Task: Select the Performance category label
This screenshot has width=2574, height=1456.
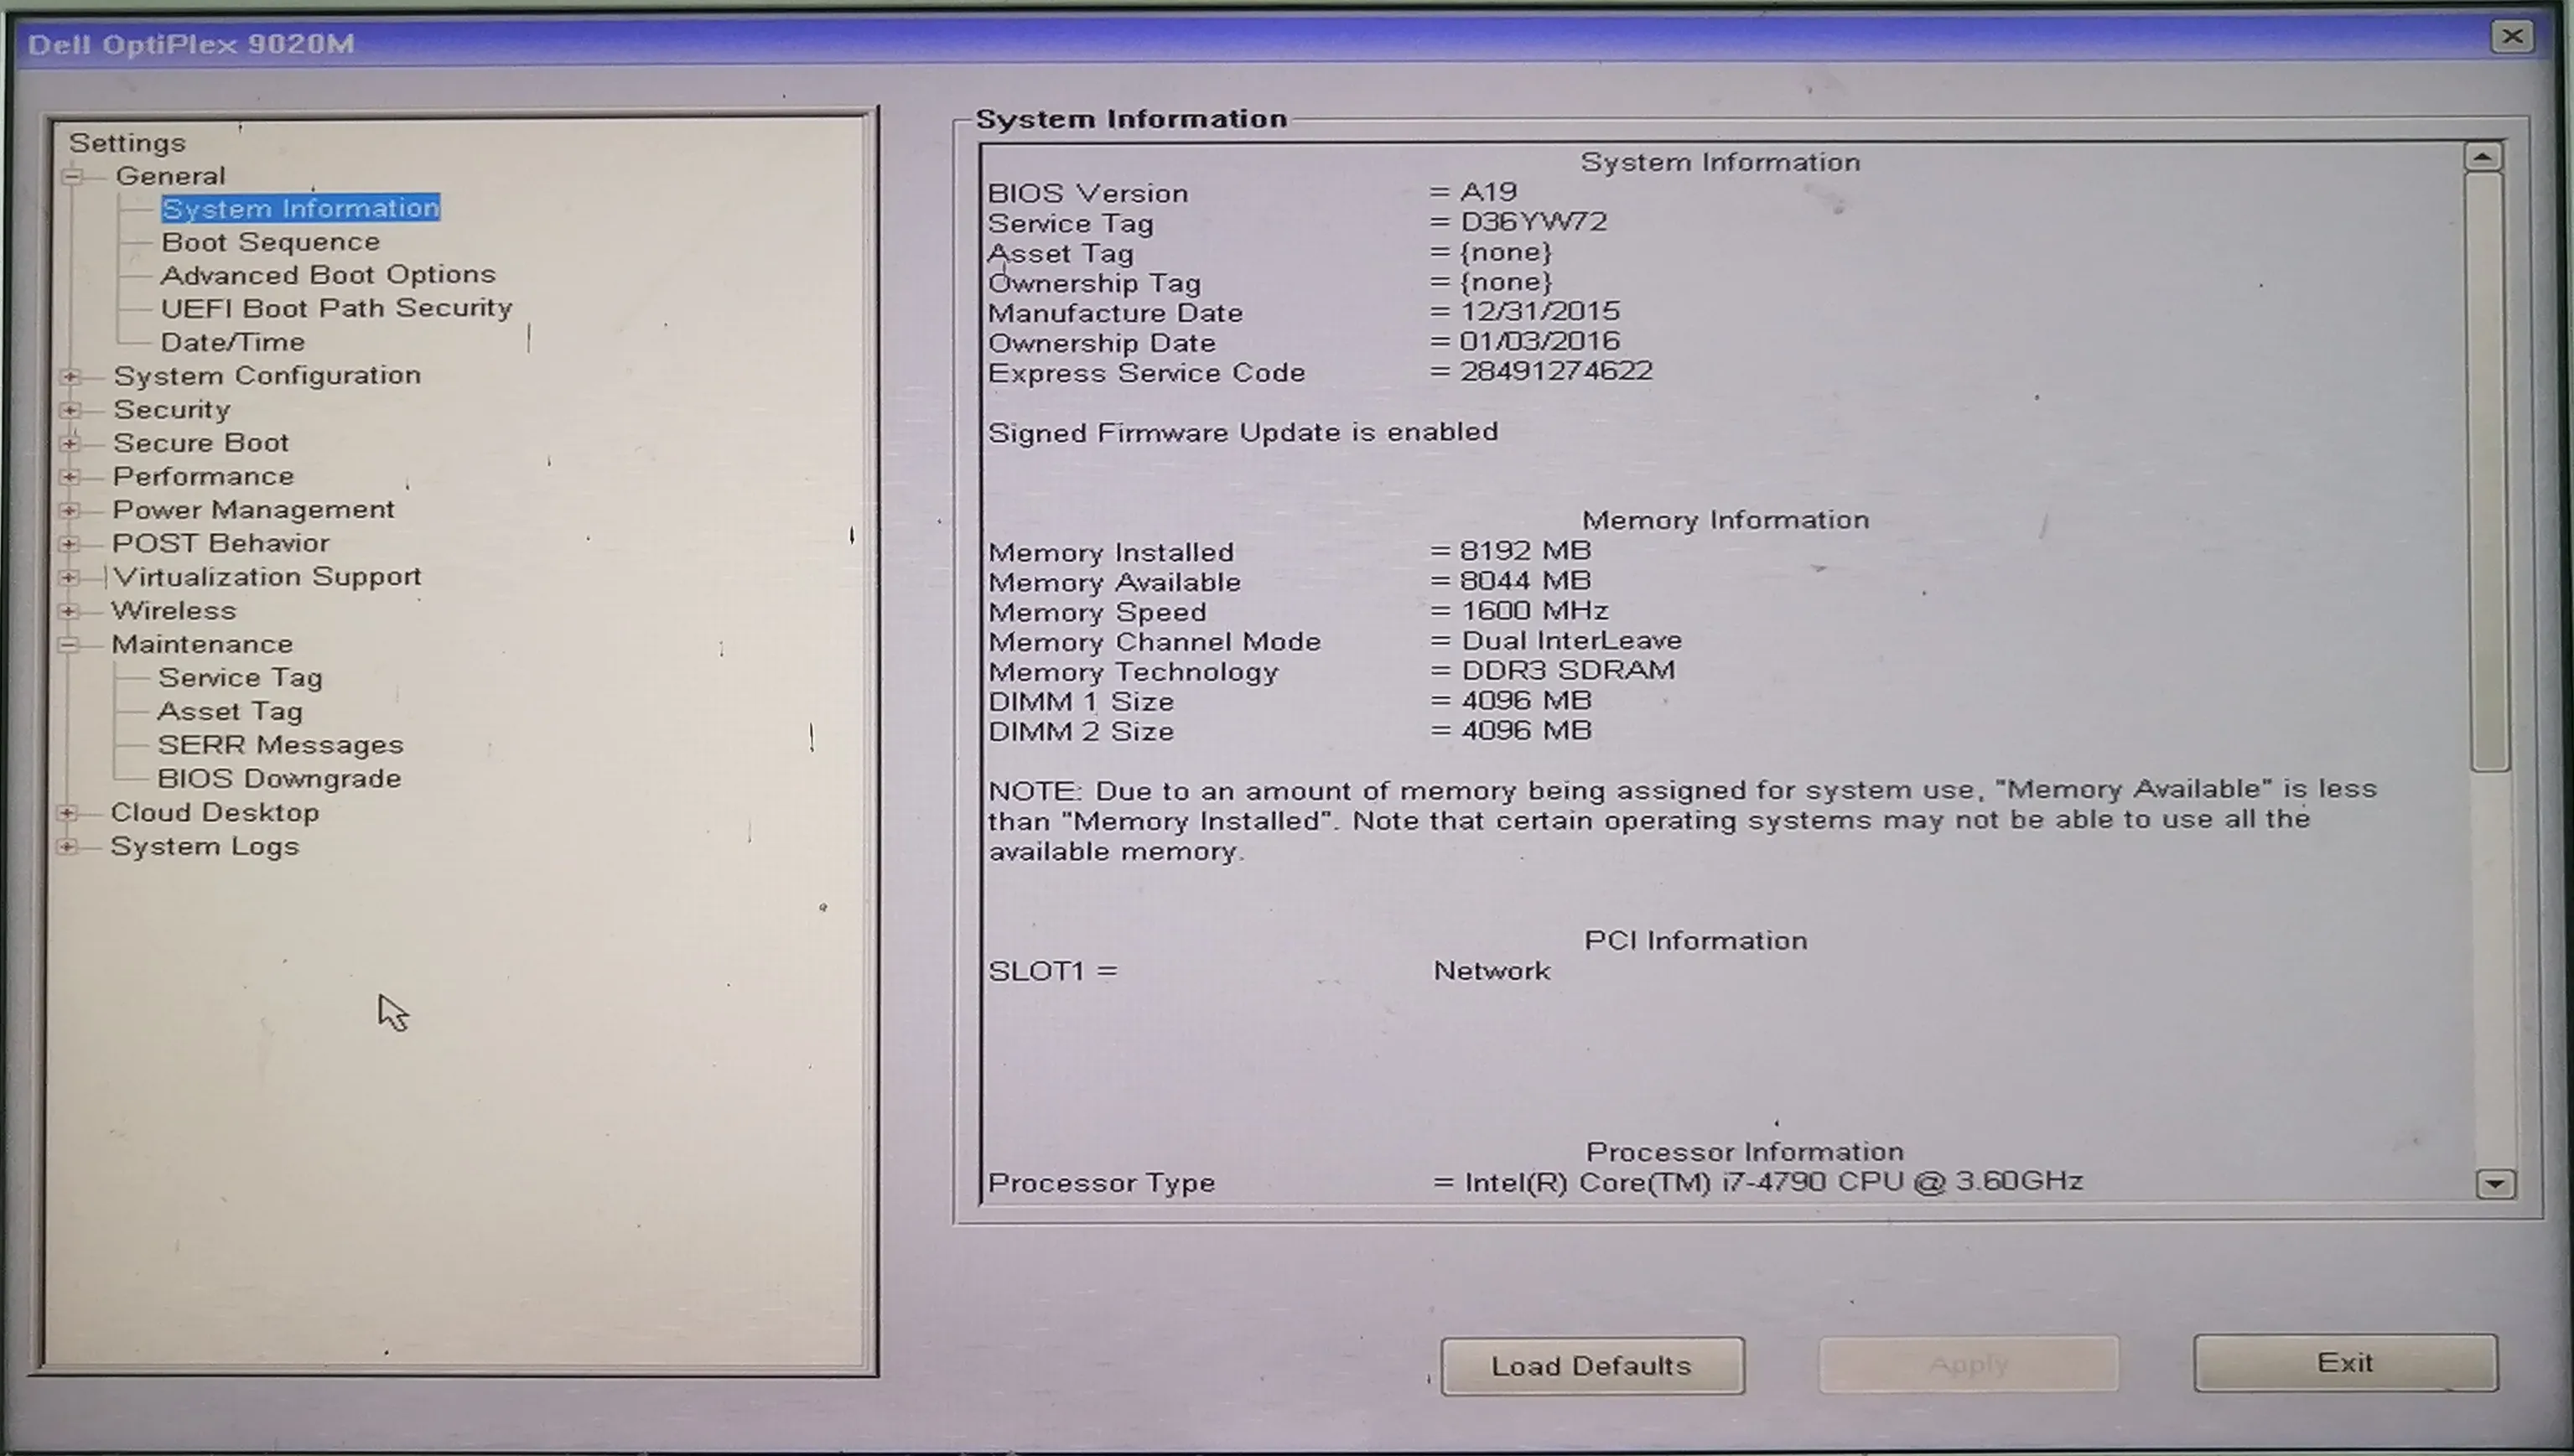Action: 203,476
